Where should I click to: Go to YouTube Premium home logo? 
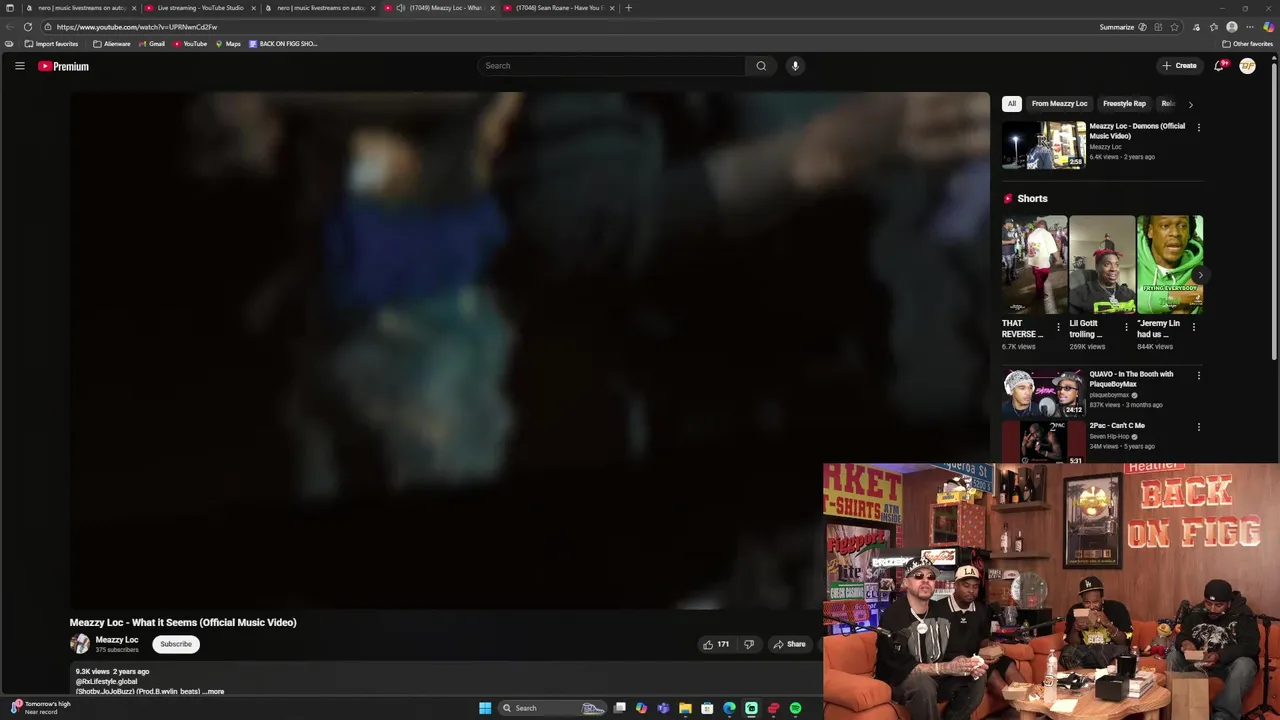tap(63, 66)
